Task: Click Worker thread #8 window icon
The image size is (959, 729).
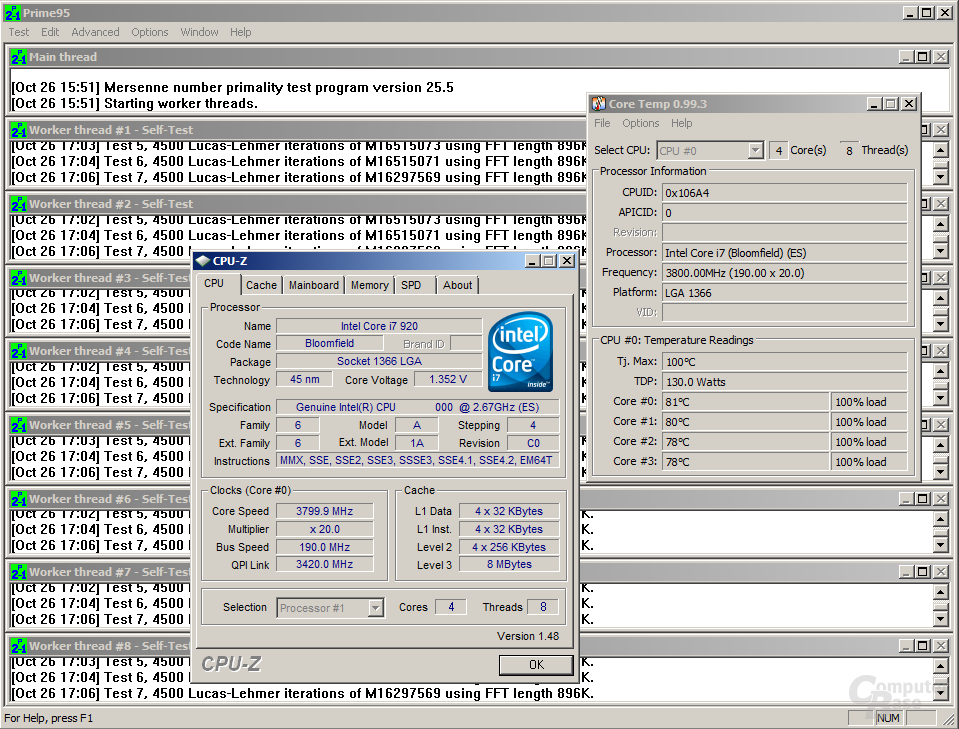Action: click(x=18, y=646)
